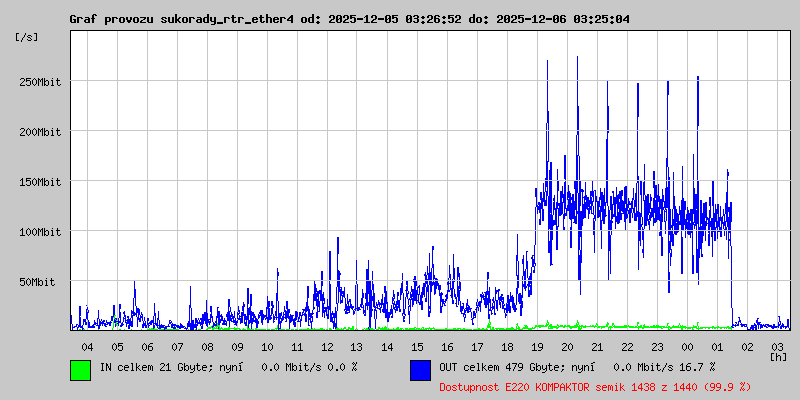Screen dimensions: 800x400
Task: Click hour label '15' on time axis
Action: click(417, 347)
